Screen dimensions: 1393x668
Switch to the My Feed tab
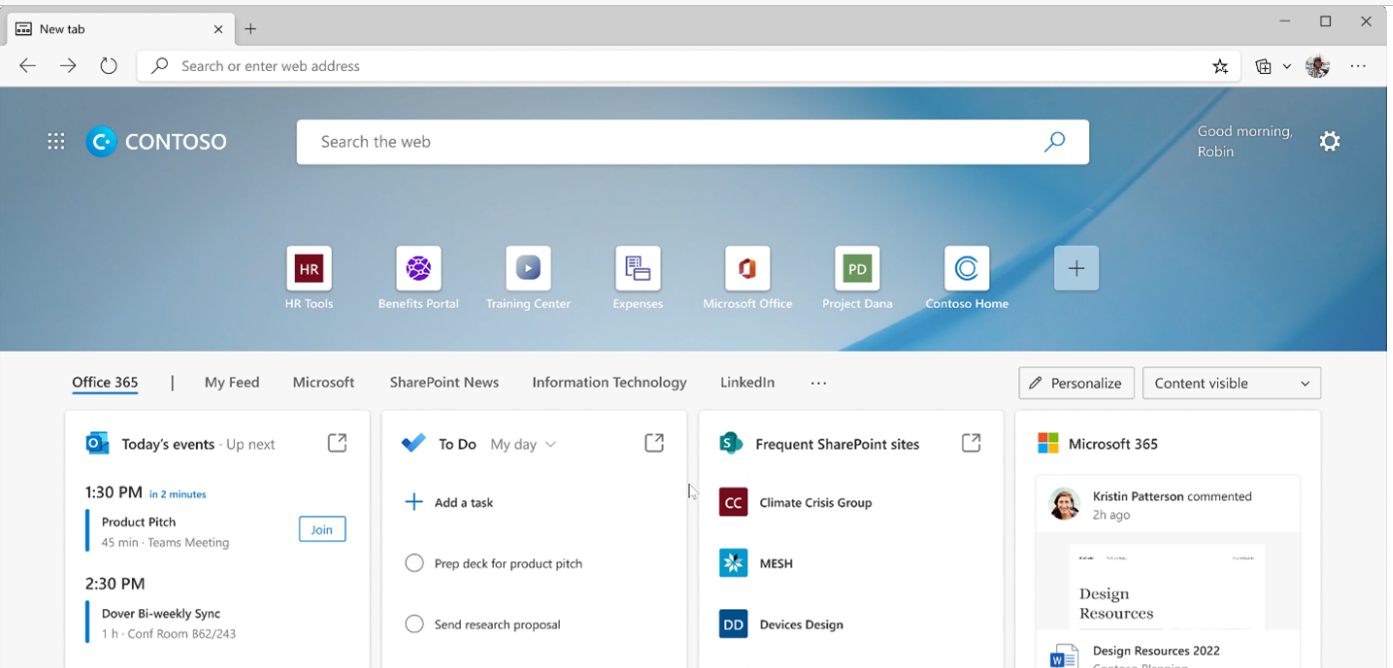(x=232, y=382)
